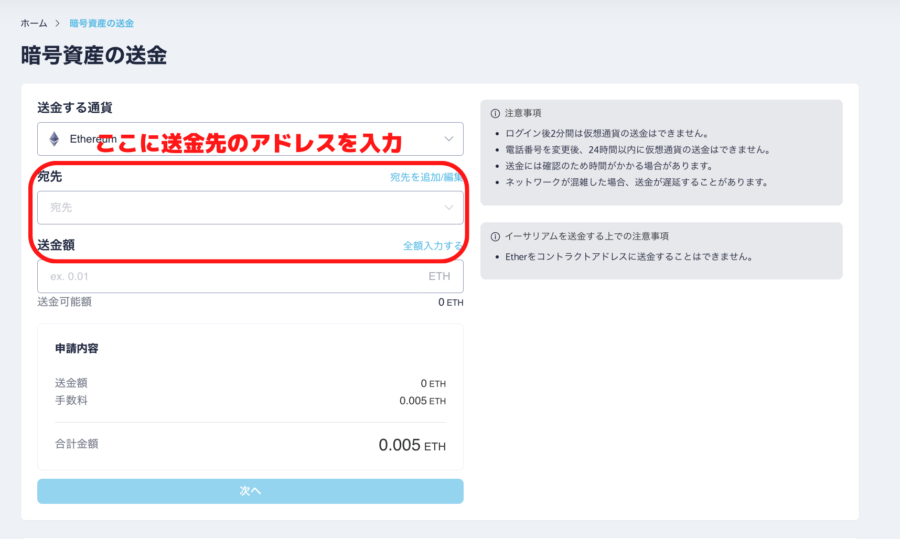
Task: Click the info icon beside 注意事項
Action: click(495, 114)
